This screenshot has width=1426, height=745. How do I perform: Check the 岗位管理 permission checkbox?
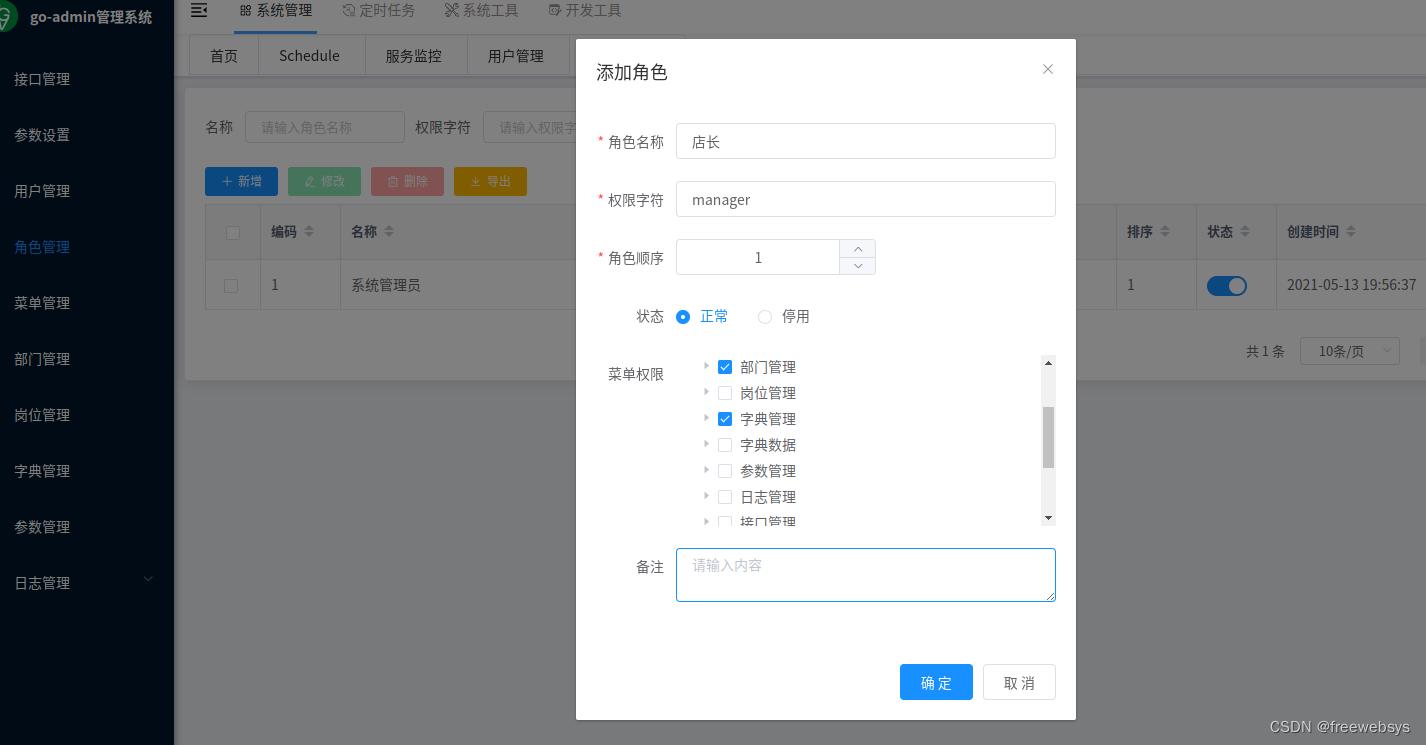(x=725, y=393)
